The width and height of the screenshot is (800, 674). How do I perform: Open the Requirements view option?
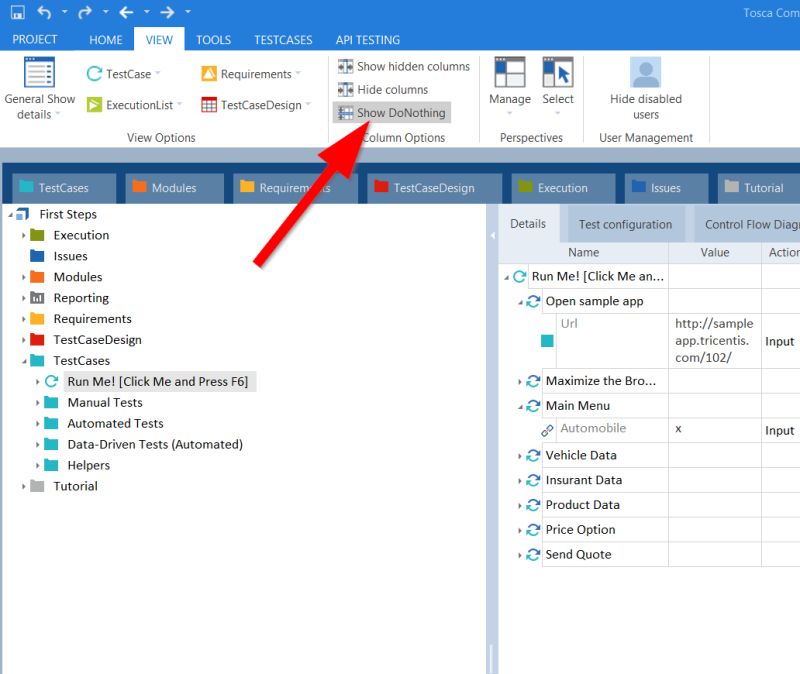click(251, 74)
